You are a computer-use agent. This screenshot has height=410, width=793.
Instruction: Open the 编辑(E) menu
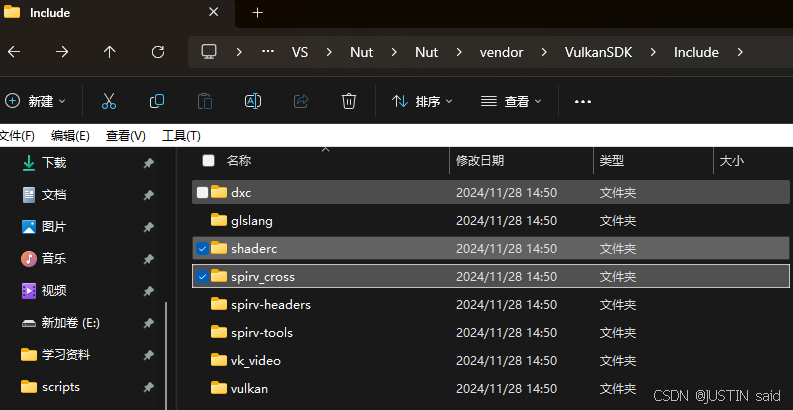tap(70, 135)
